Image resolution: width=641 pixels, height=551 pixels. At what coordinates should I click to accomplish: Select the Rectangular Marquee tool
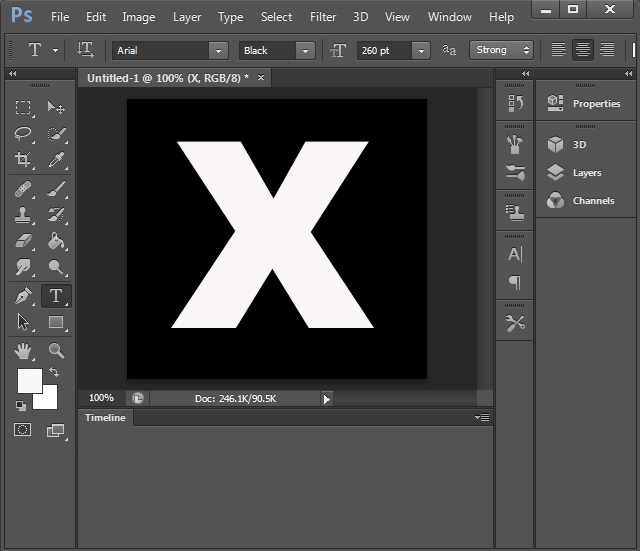coord(23,108)
